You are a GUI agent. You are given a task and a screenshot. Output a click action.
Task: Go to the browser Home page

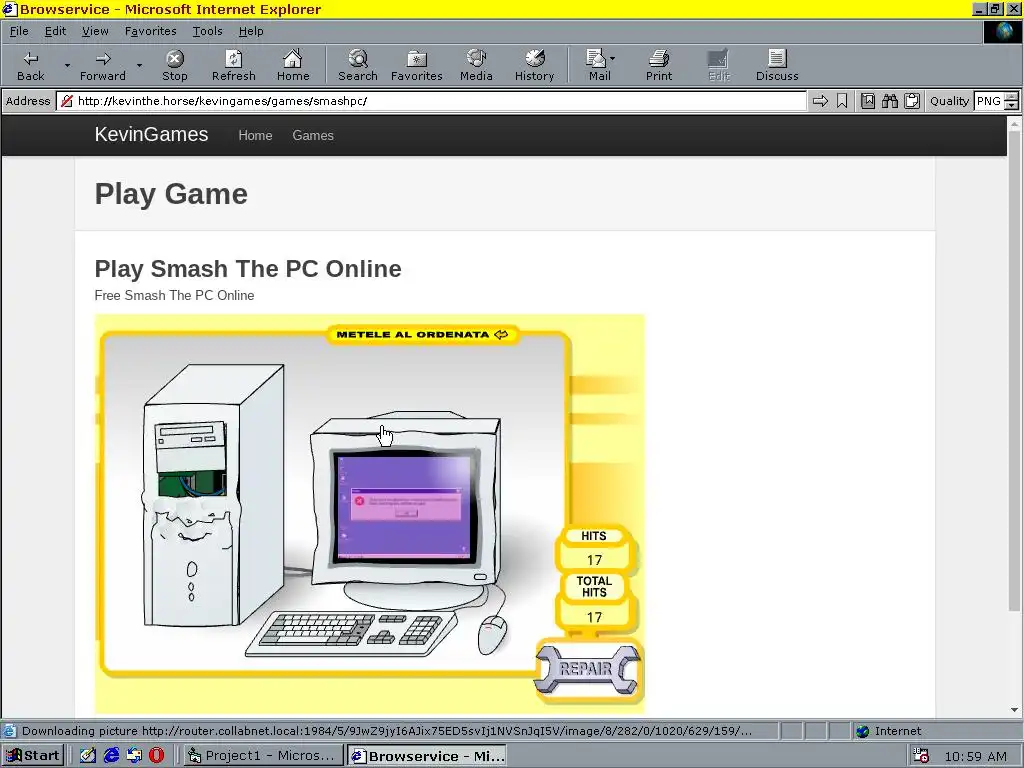click(293, 65)
